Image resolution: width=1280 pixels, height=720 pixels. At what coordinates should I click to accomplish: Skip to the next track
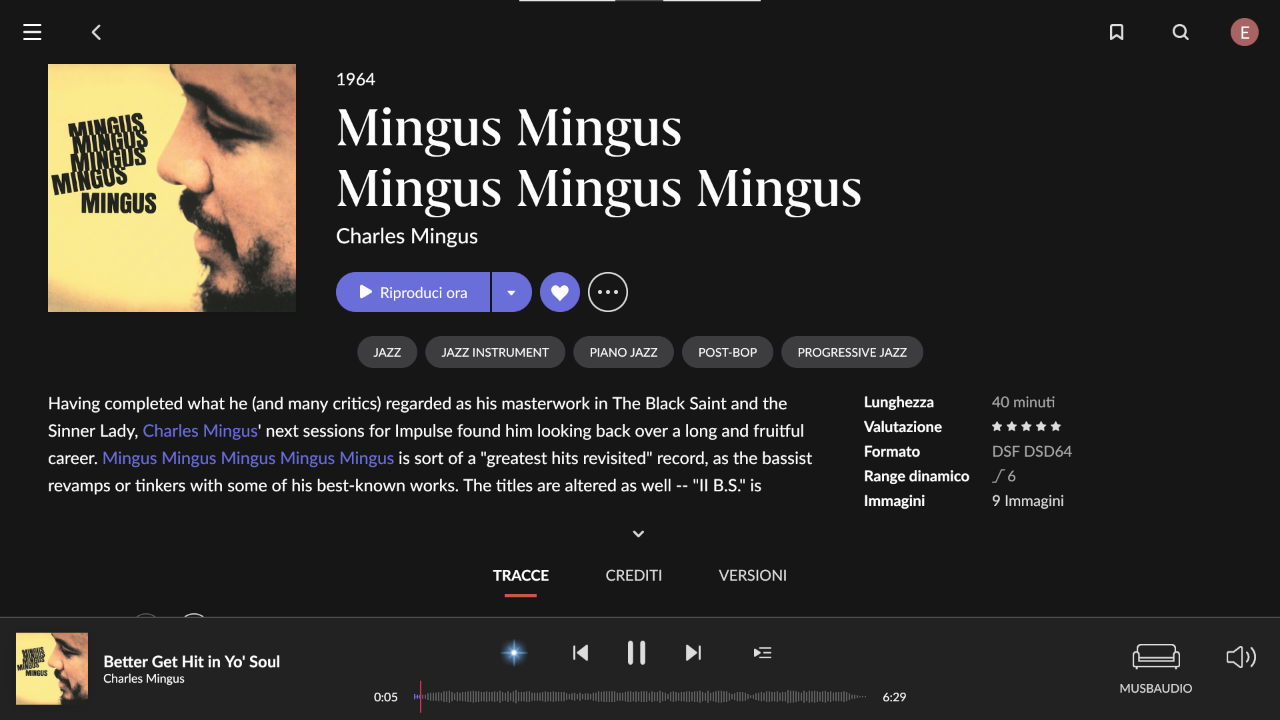[693, 653]
